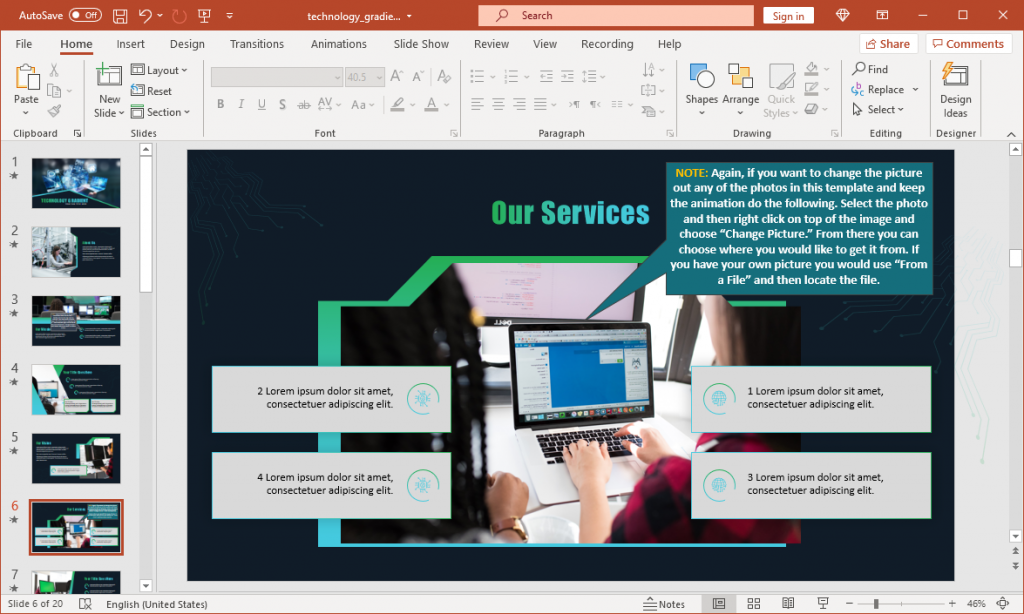Open the Animations ribbon tab

tap(338, 43)
